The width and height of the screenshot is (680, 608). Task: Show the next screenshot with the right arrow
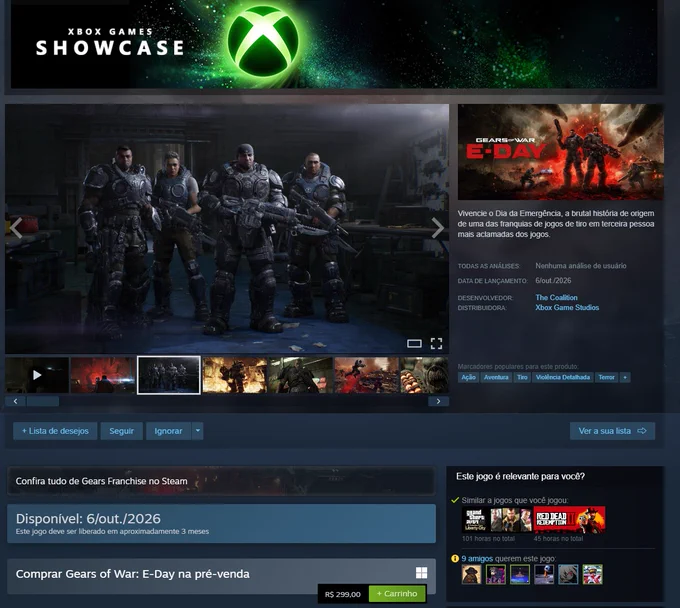(x=438, y=228)
